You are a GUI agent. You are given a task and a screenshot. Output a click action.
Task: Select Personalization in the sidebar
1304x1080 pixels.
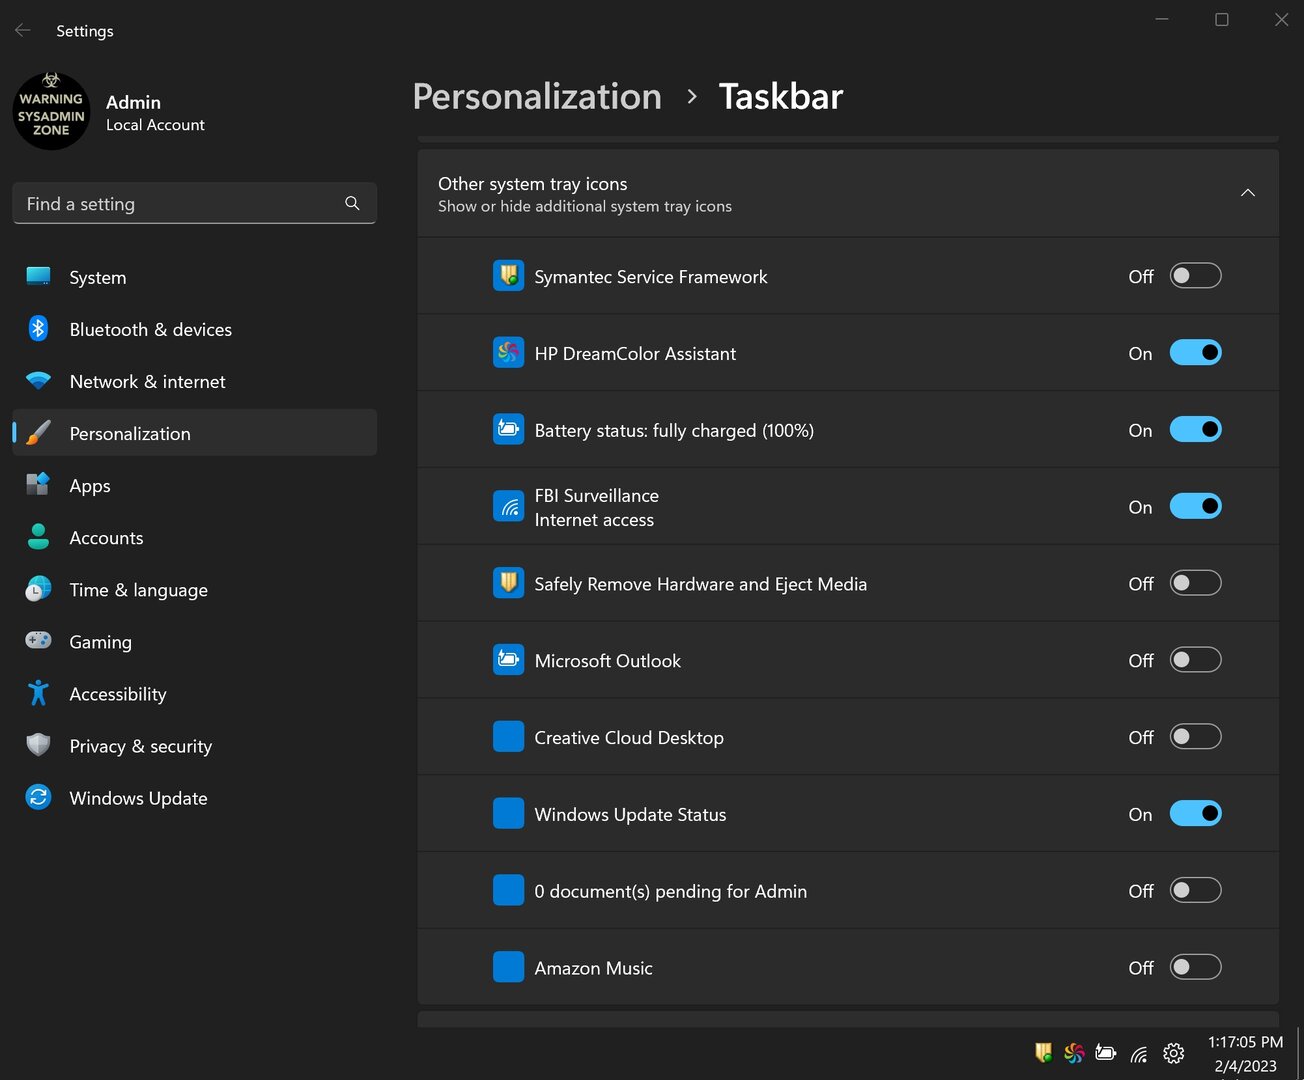195,433
